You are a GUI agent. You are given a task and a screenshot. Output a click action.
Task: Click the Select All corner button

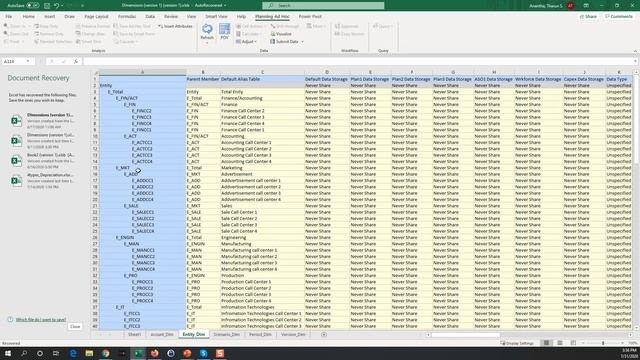click(x=95, y=73)
